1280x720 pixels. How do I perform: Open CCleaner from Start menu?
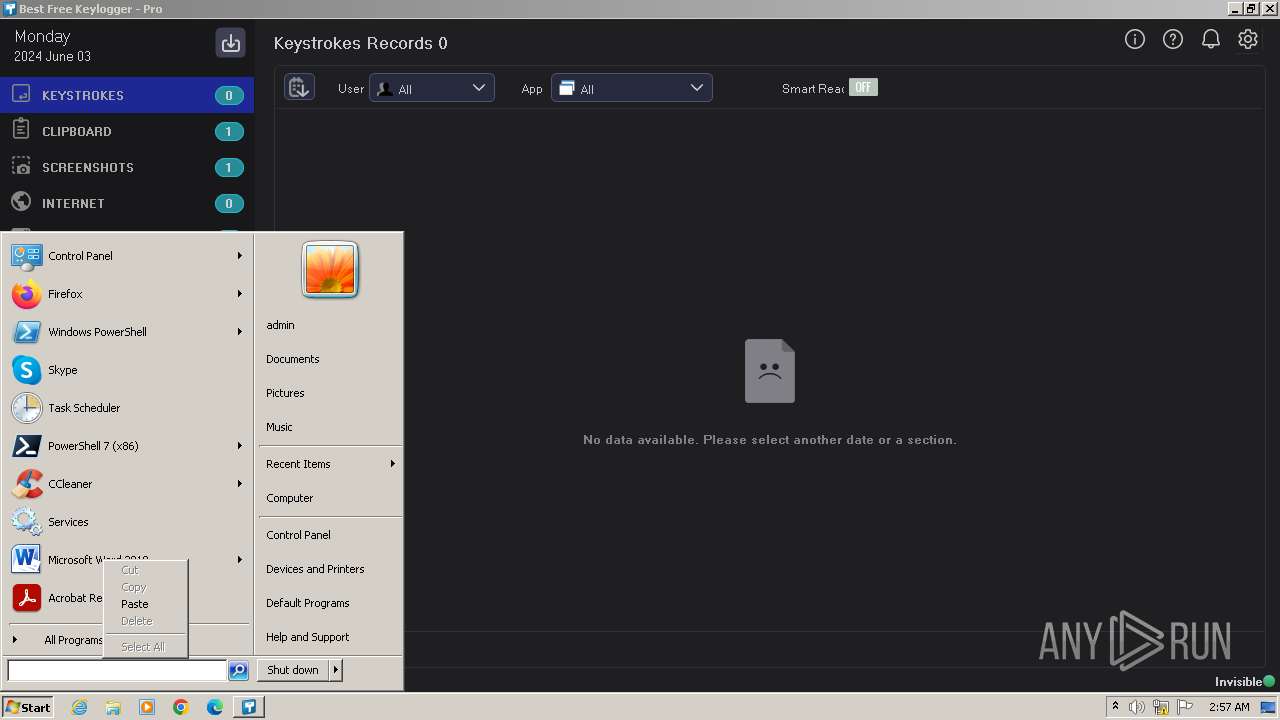127,484
